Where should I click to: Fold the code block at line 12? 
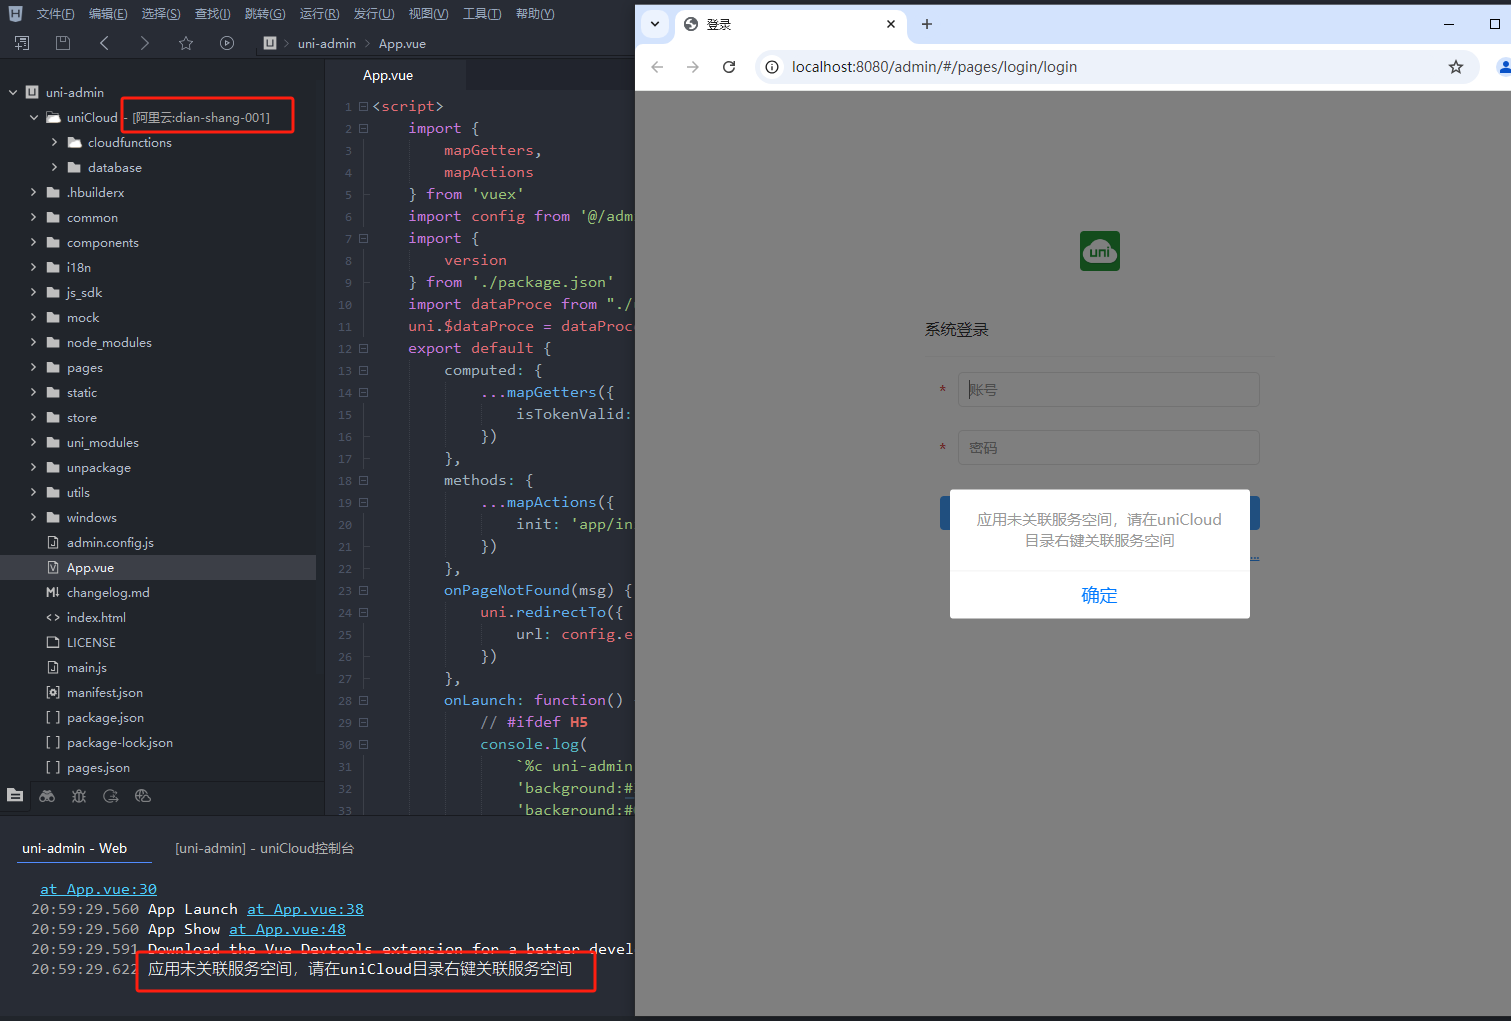pos(363,348)
